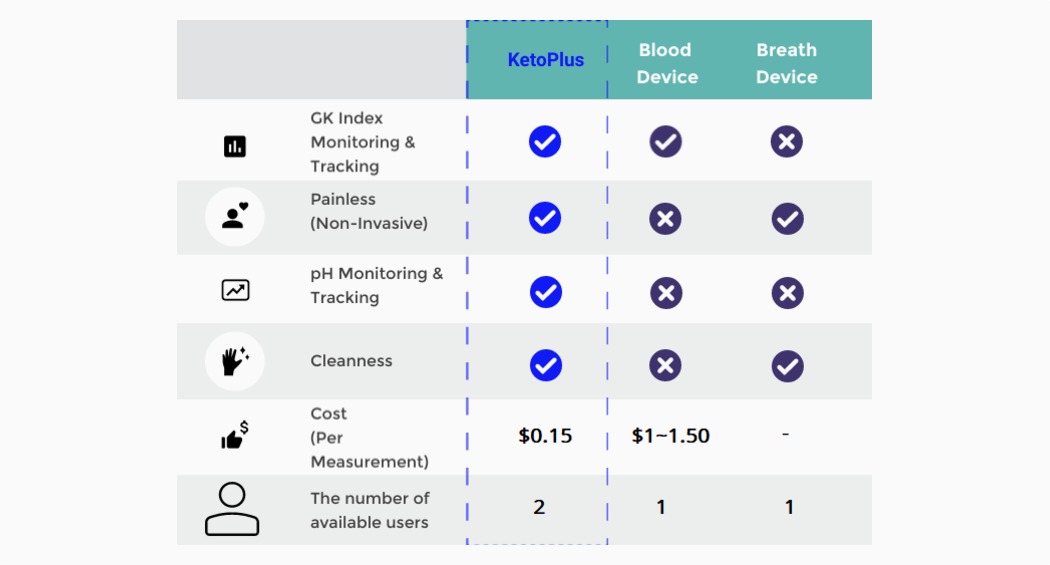This screenshot has height=565, width=1050.
Task: Click the KetoPlus $0.15 cost value
Action: [x=545, y=436]
